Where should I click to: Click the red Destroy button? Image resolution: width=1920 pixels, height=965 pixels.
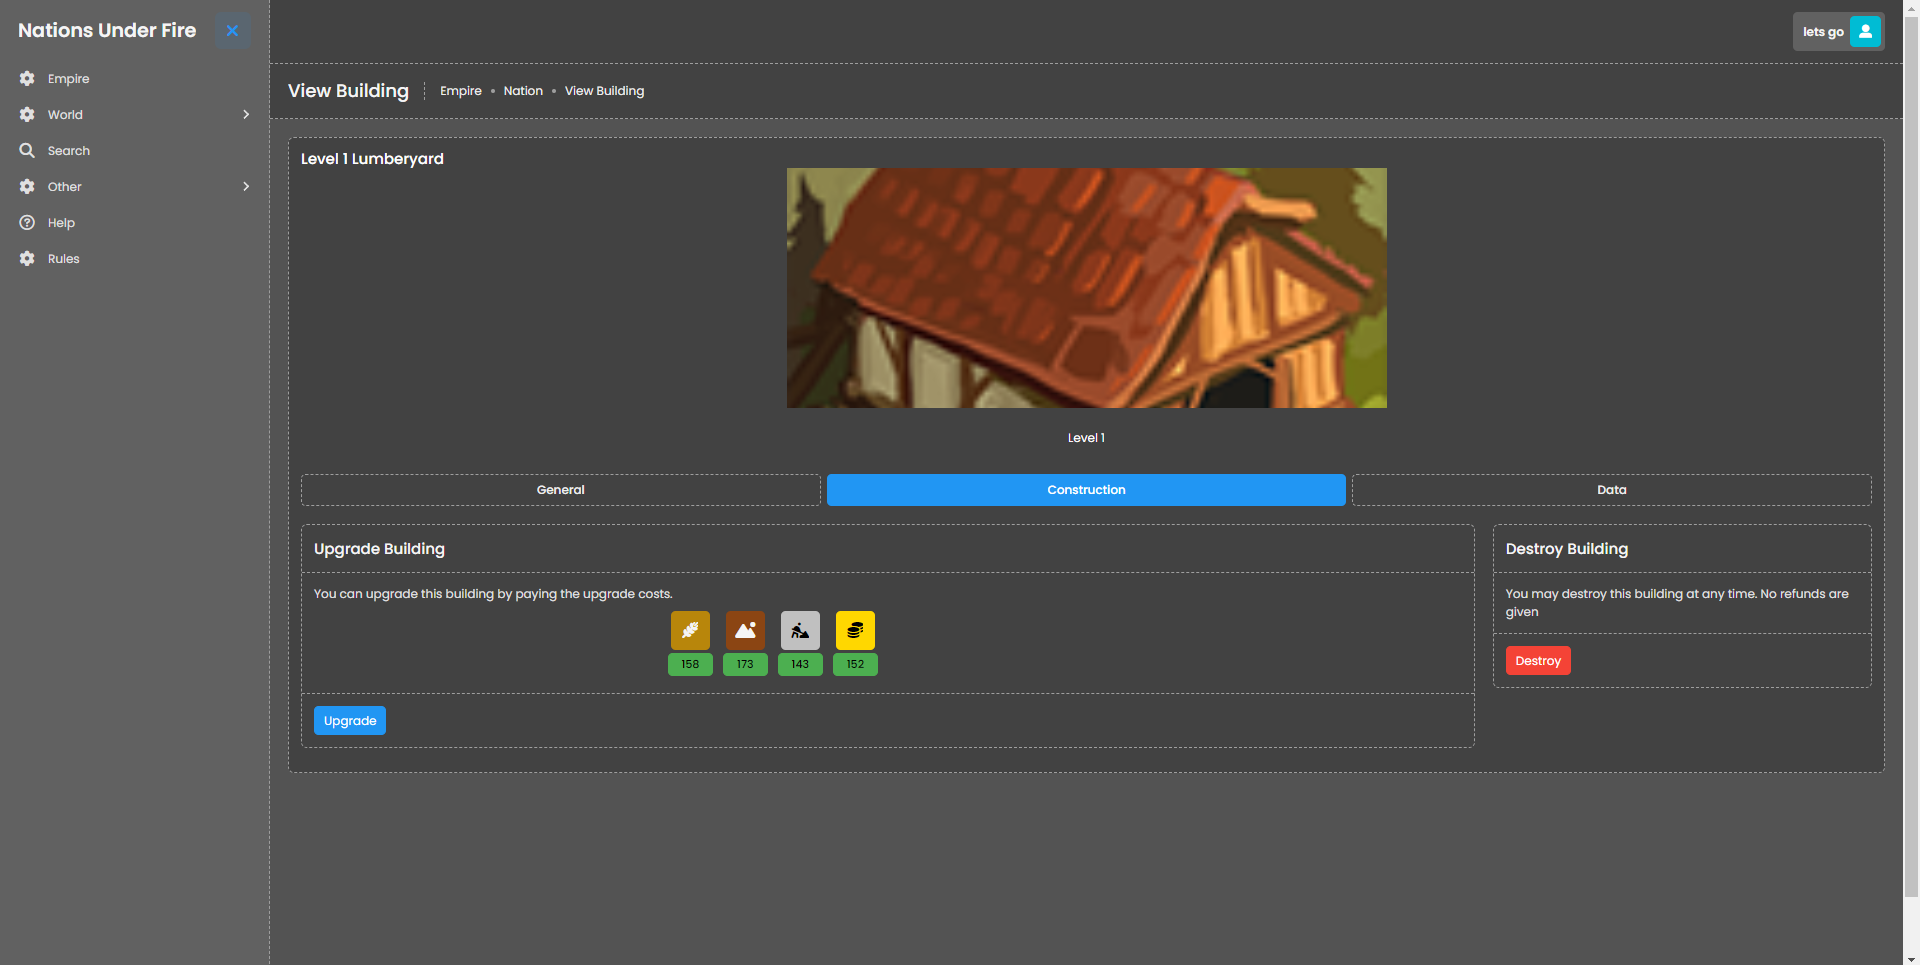pos(1538,661)
